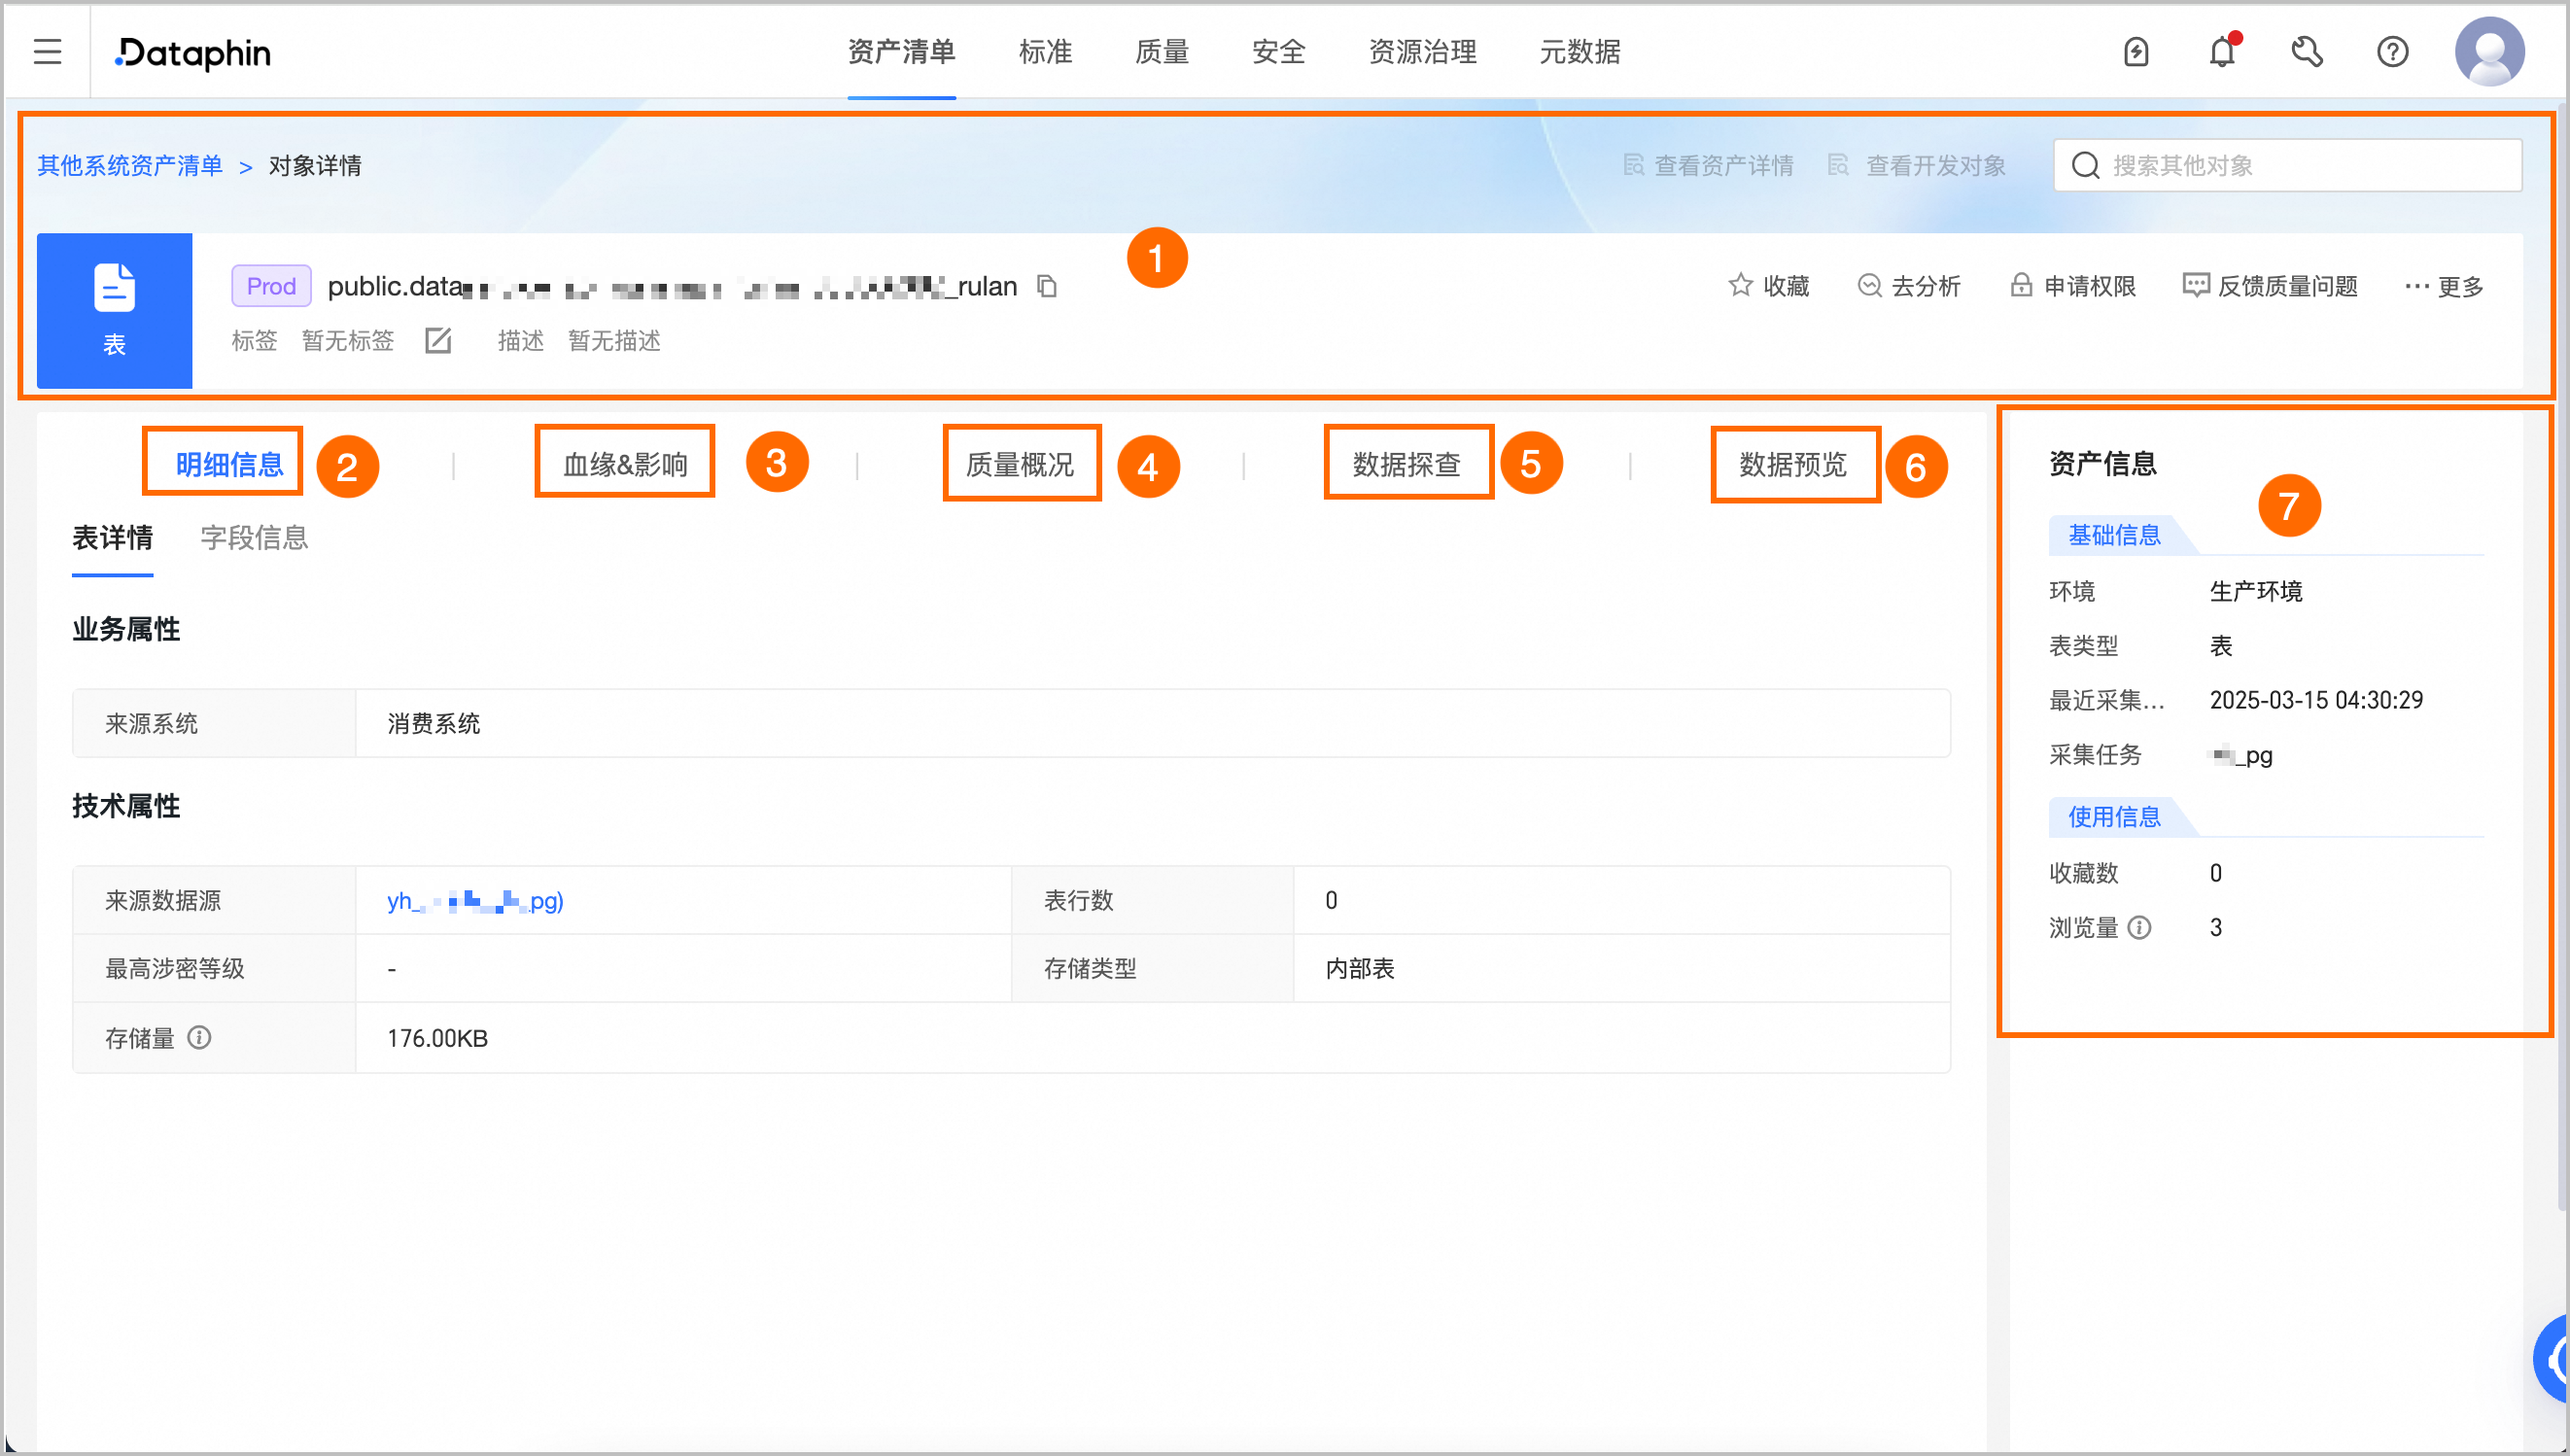Copy the table name with copy icon
Image resolution: width=2570 pixels, height=1456 pixels.
pyautogui.click(x=1047, y=286)
